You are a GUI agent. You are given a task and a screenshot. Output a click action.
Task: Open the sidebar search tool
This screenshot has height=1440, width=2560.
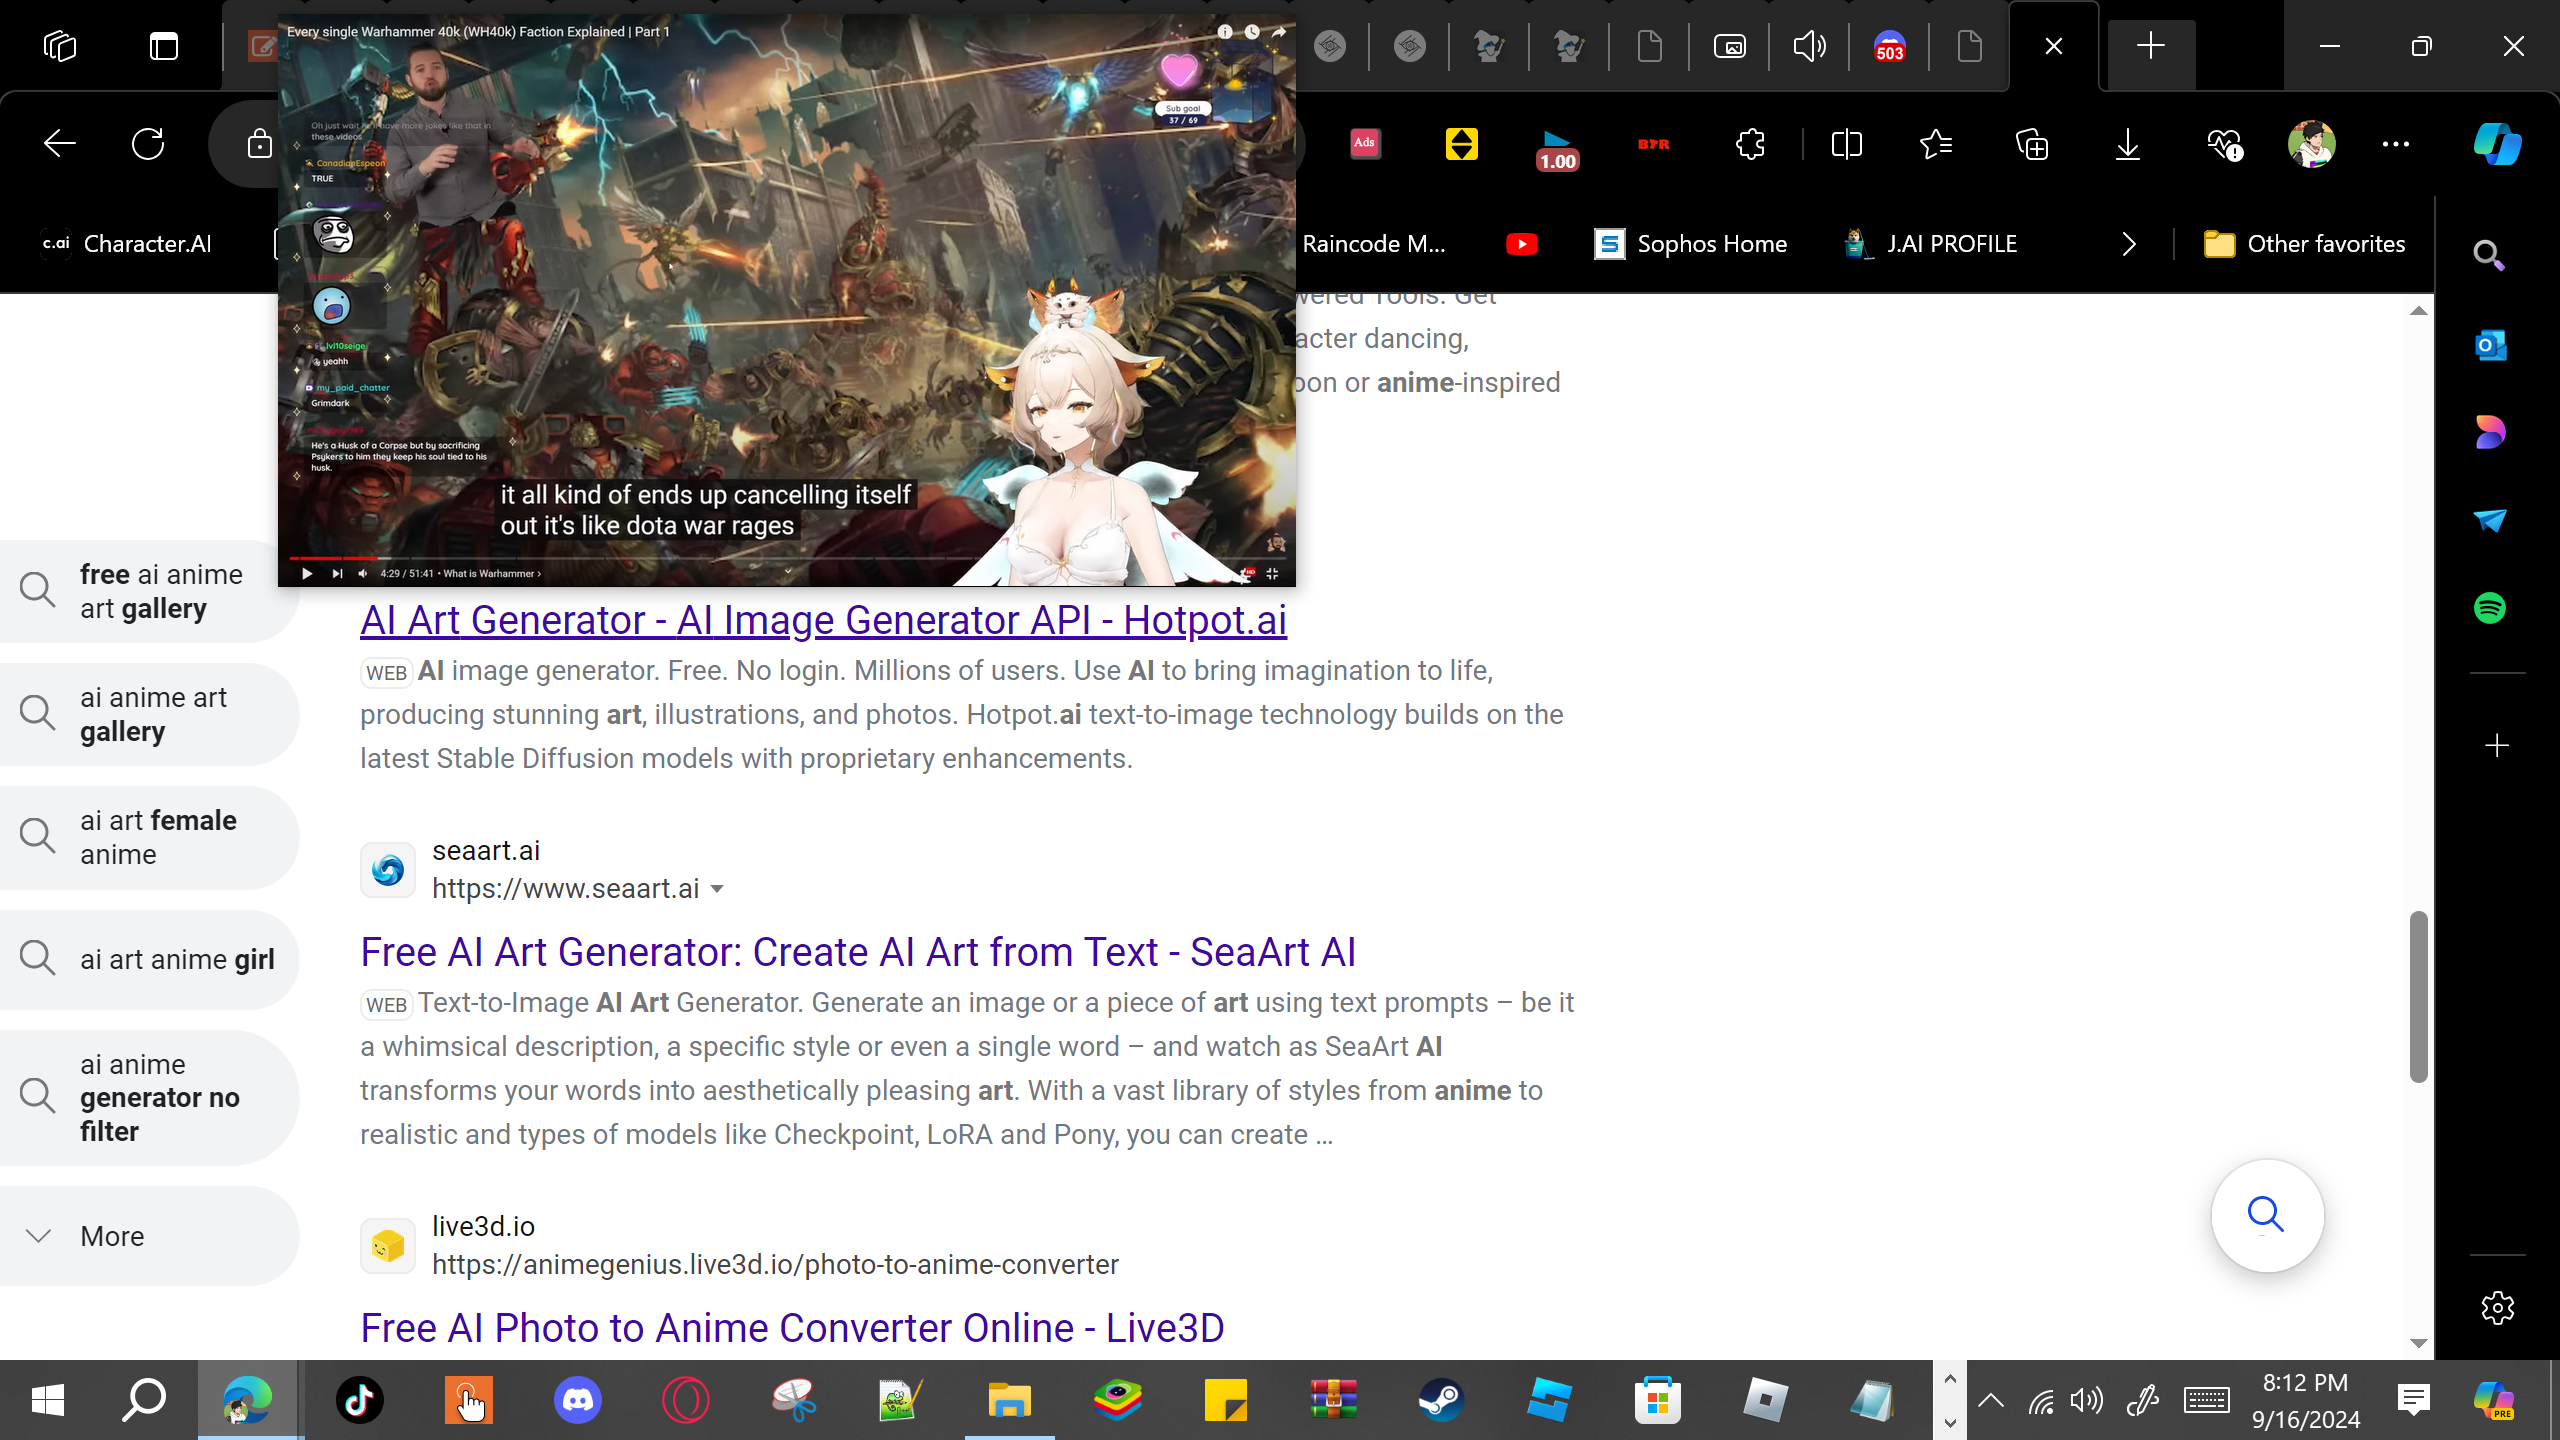pos(2489,256)
